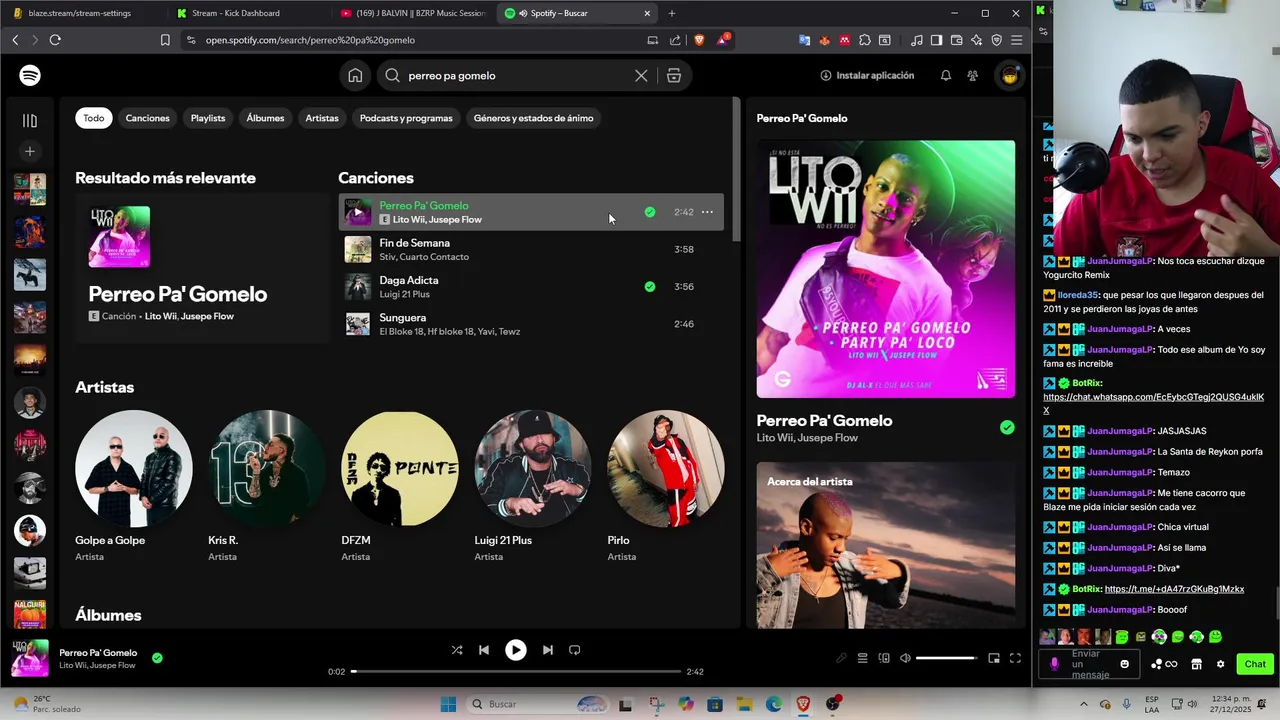
Task: Toggle saved checkmark on Daga Adicta row
Action: click(650, 287)
